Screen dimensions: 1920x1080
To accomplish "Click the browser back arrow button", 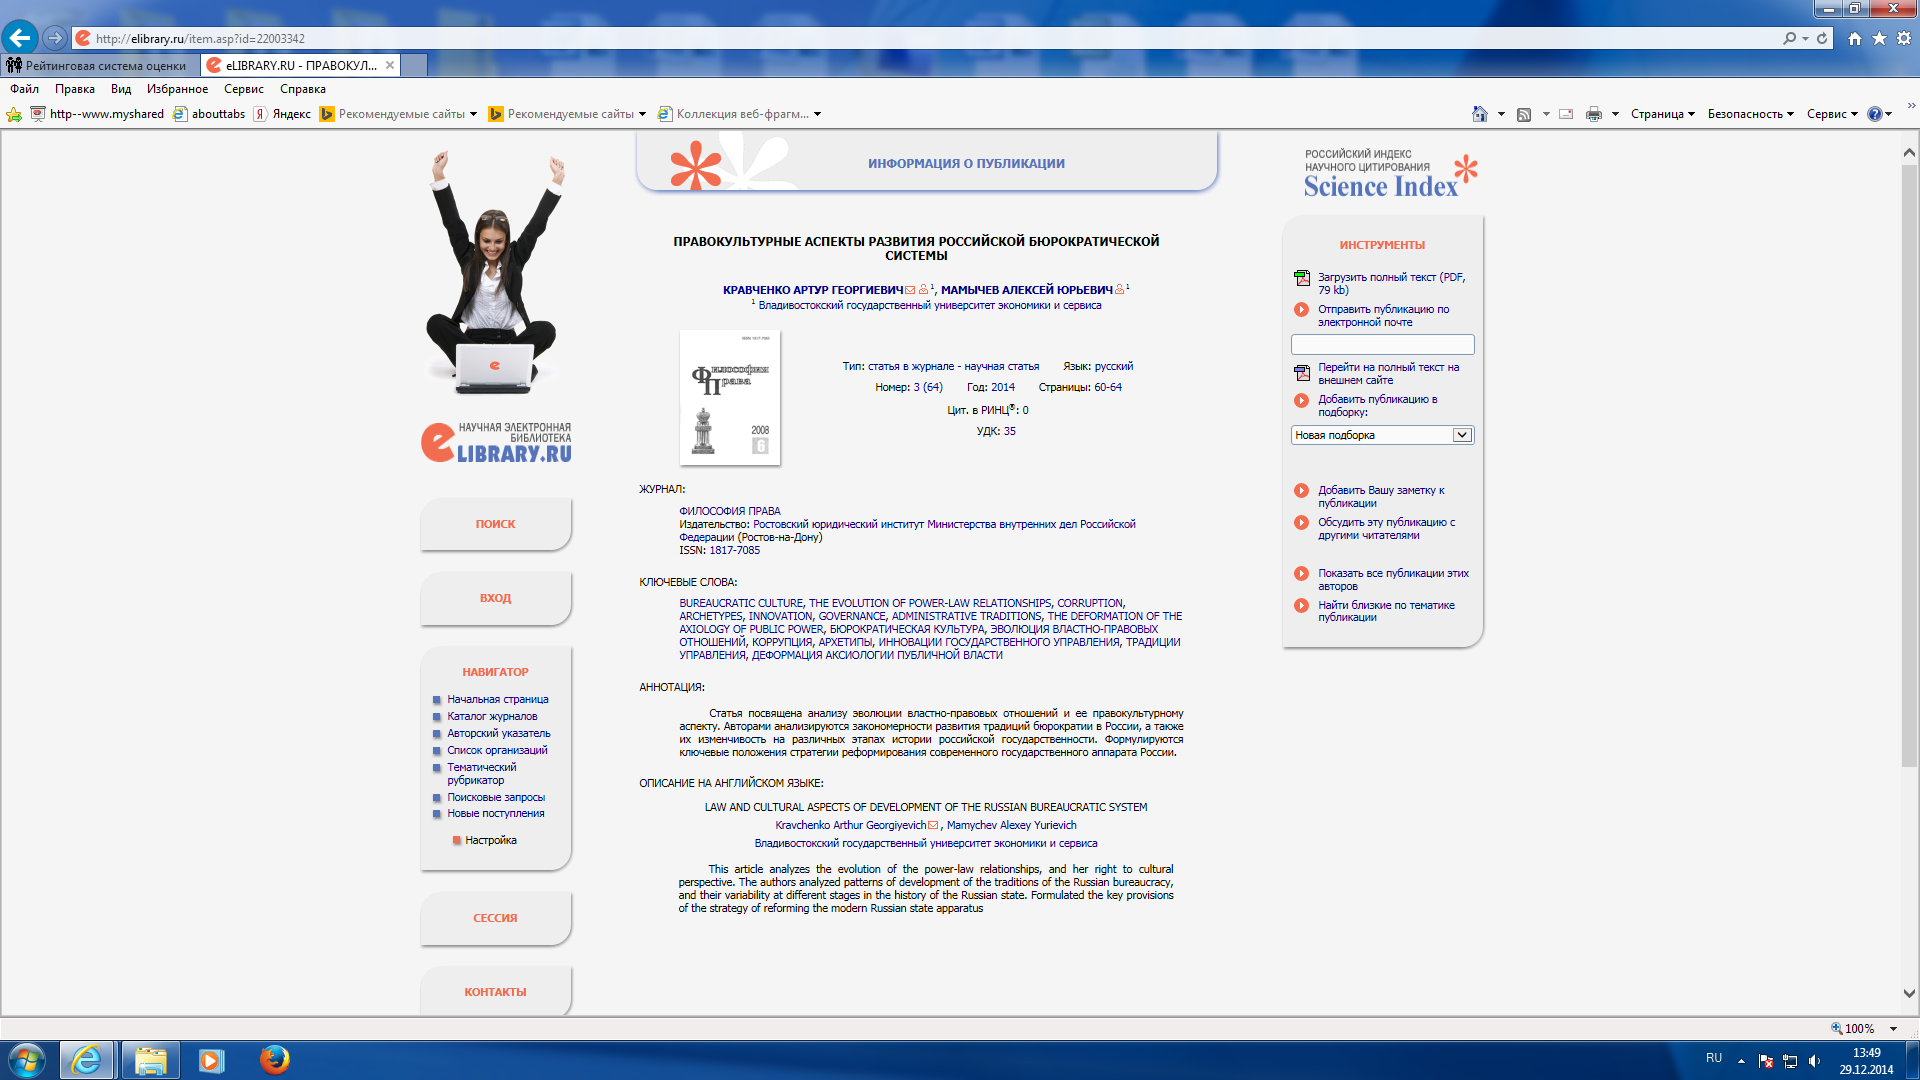I will [x=20, y=38].
